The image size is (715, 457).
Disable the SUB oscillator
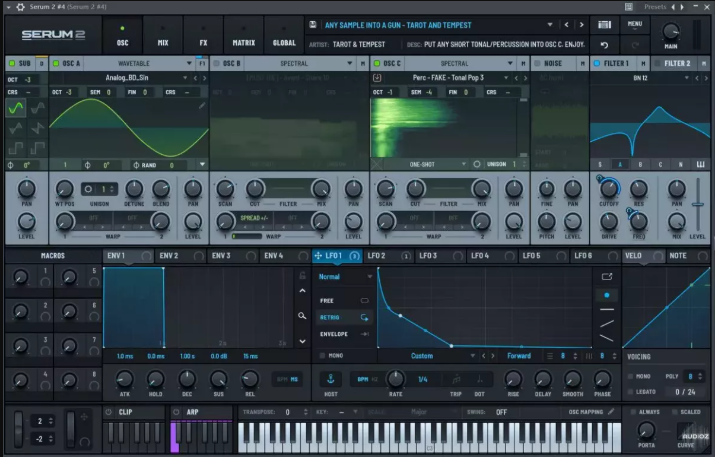click(12, 63)
